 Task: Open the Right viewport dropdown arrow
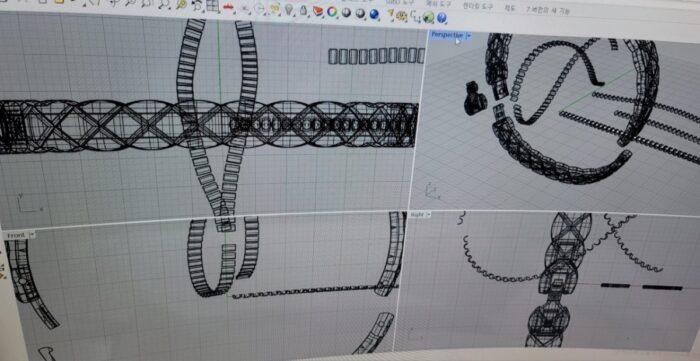click(x=429, y=215)
